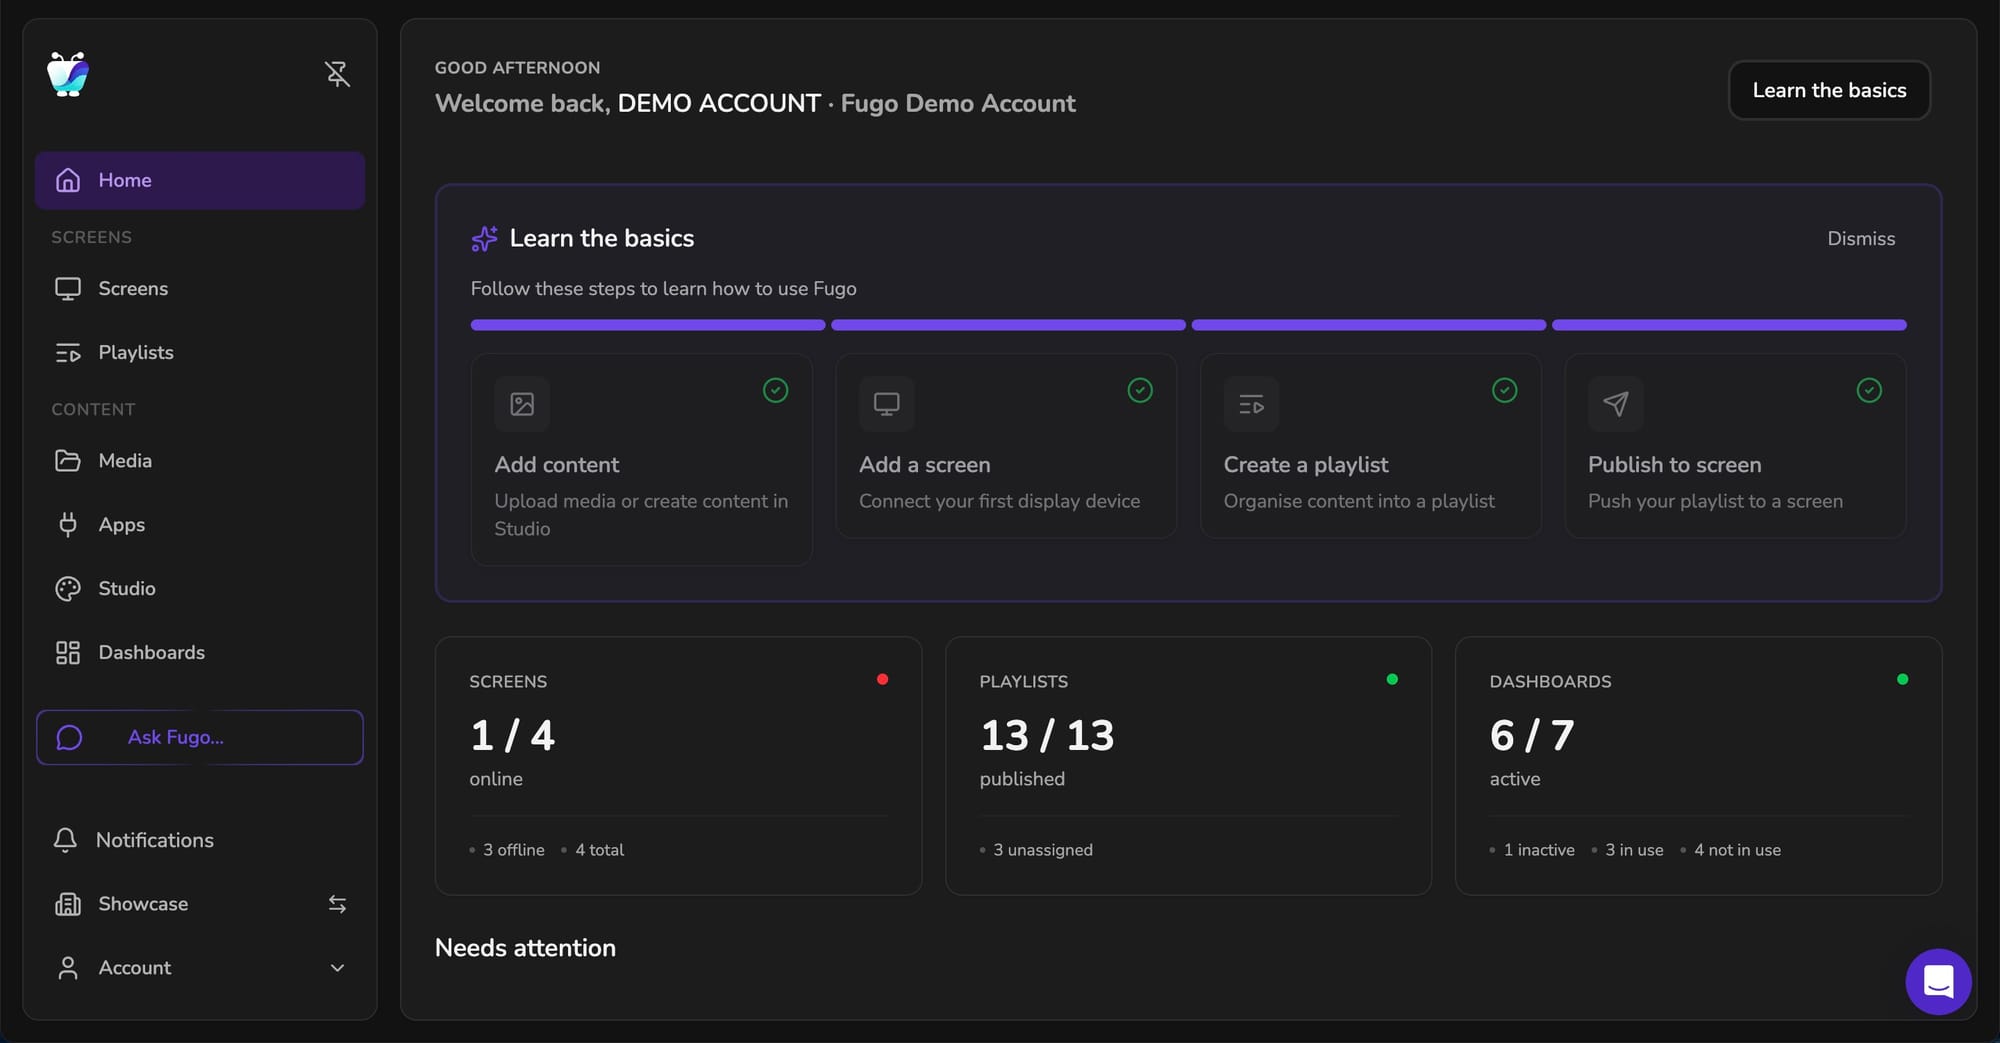Click the first onboarding progress bar segment

(x=647, y=325)
